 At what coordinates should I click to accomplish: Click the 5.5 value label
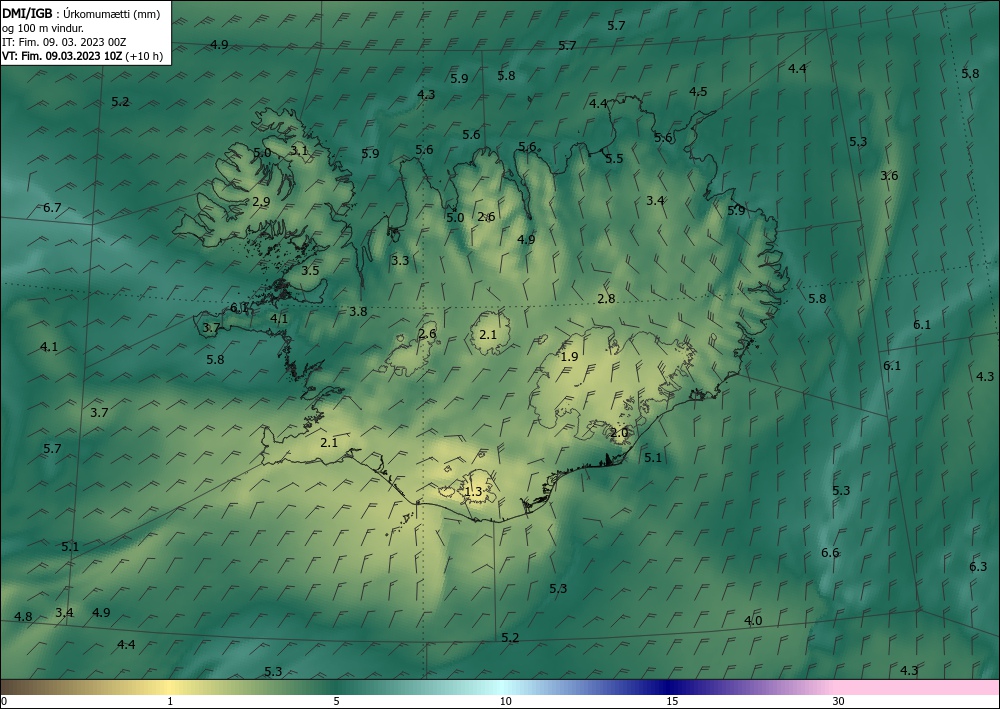[614, 158]
